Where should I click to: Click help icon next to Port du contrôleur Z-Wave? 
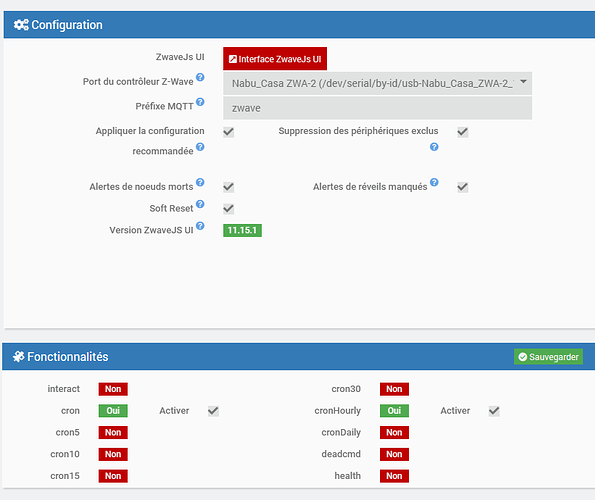[200, 77]
